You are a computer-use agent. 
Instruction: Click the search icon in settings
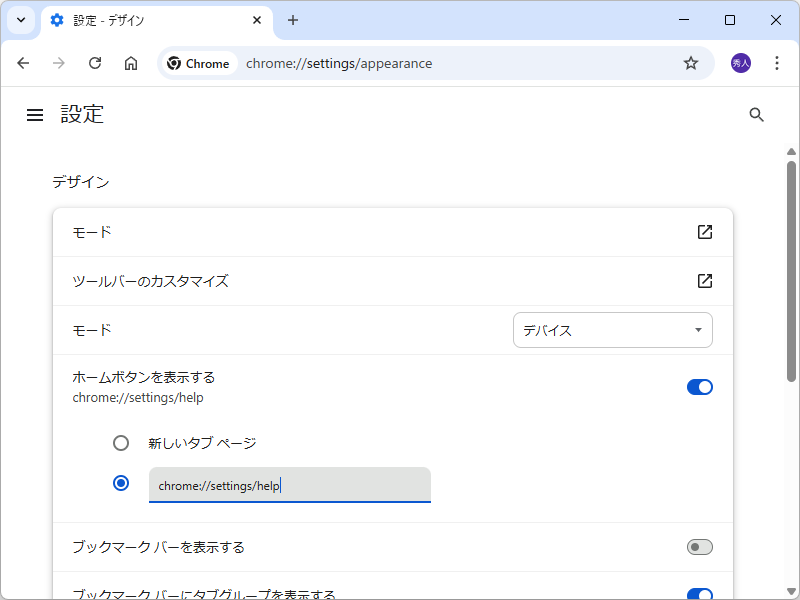pyautogui.click(x=756, y=114)
